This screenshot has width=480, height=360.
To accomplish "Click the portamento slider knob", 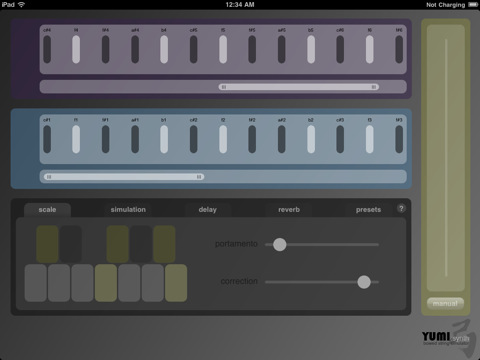I will [280, 245].
